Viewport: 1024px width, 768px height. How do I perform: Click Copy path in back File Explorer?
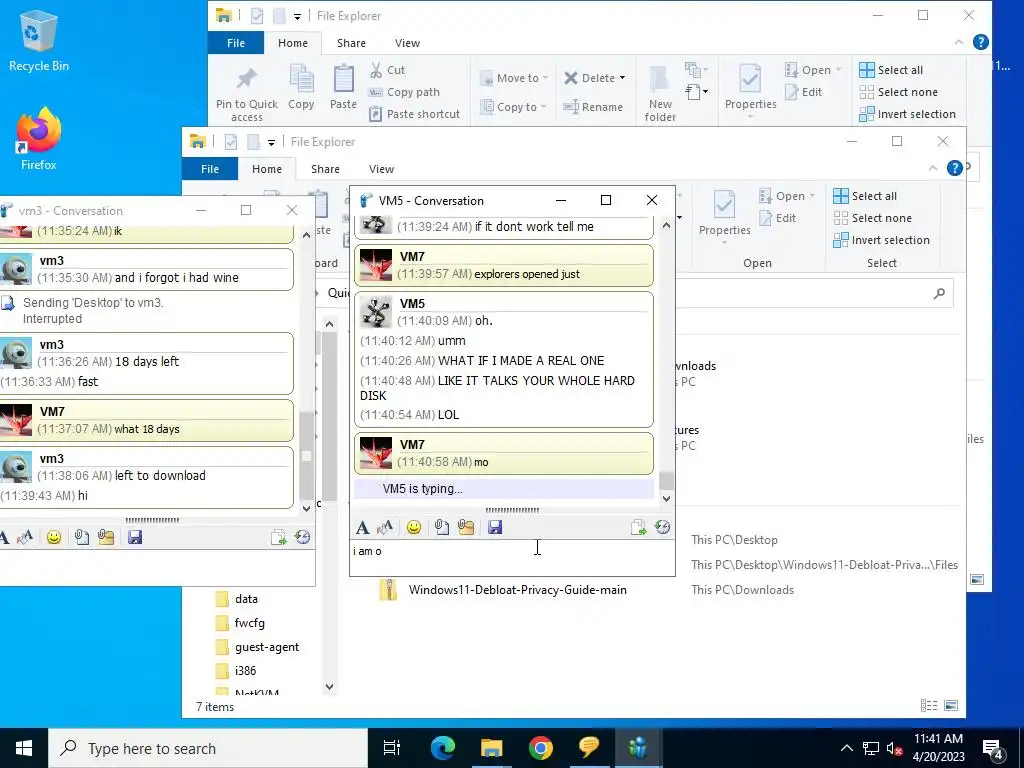(x=404, y=92)
